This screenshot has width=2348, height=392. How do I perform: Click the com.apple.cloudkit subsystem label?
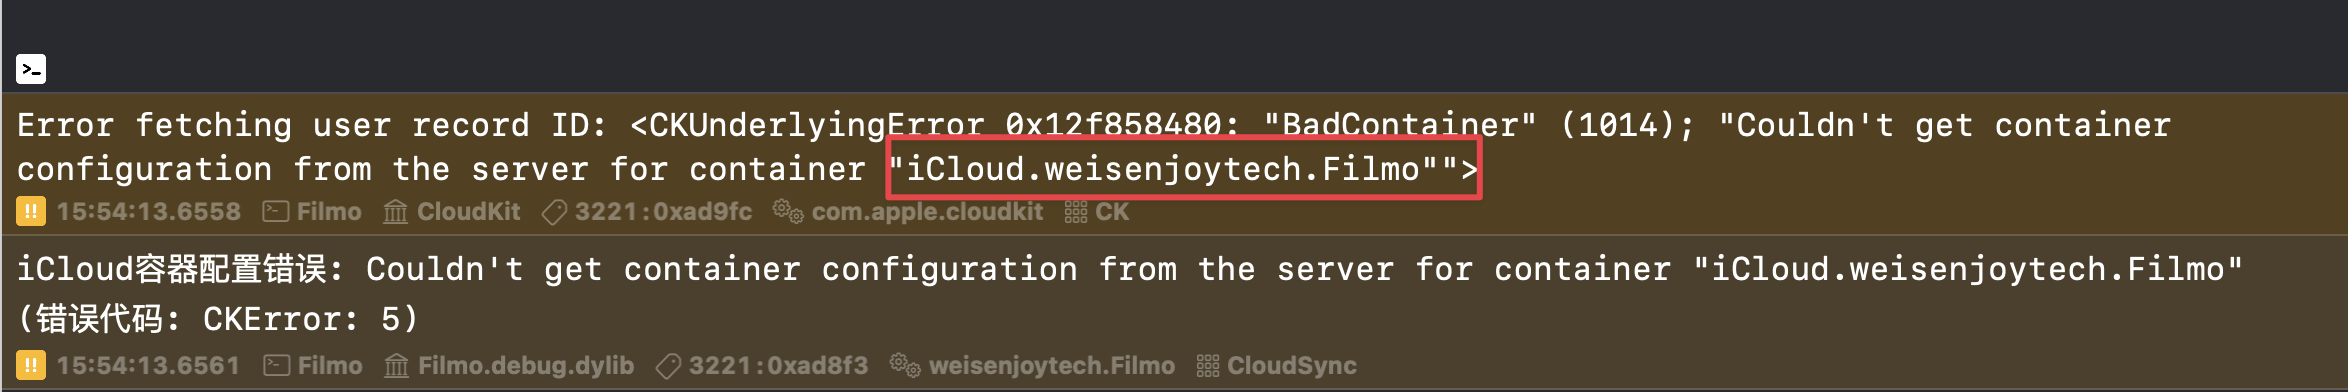point(927,212)
